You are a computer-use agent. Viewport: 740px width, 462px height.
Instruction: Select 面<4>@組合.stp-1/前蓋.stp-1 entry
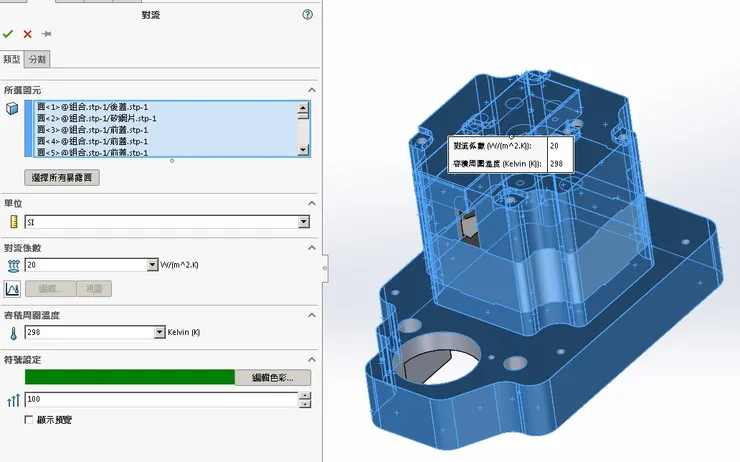[92, 141]
